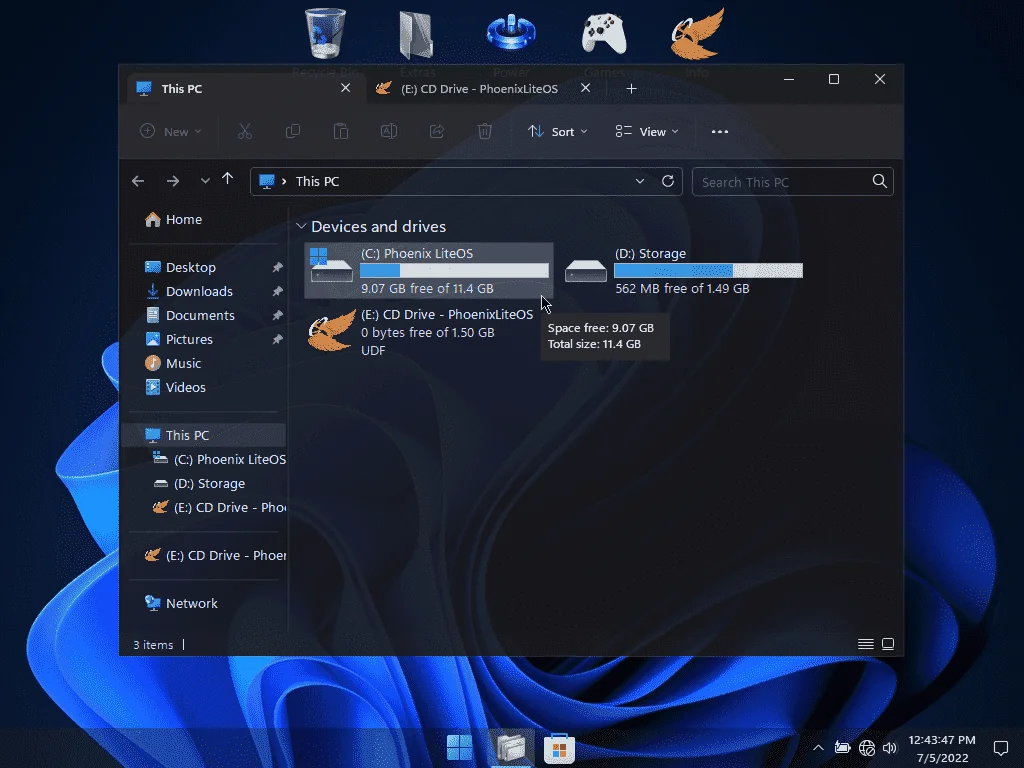The image size is (1024, 768).
Task: Unpin Downloads using its pin icon
Action: pos(278,291)
